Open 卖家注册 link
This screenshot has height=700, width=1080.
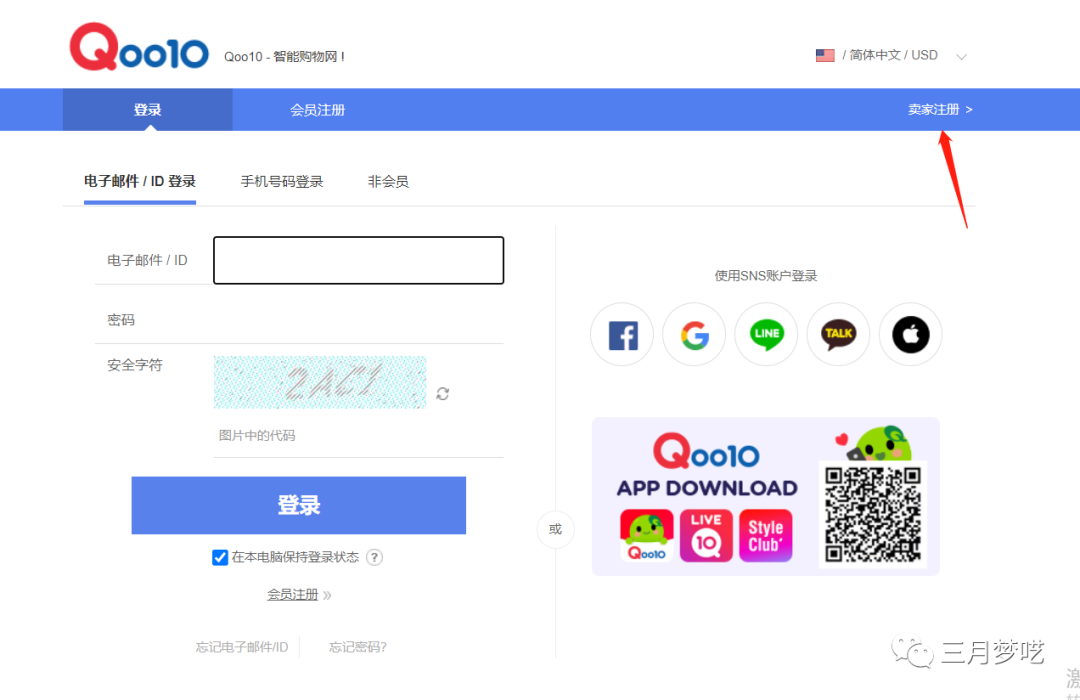click(939, 110)
